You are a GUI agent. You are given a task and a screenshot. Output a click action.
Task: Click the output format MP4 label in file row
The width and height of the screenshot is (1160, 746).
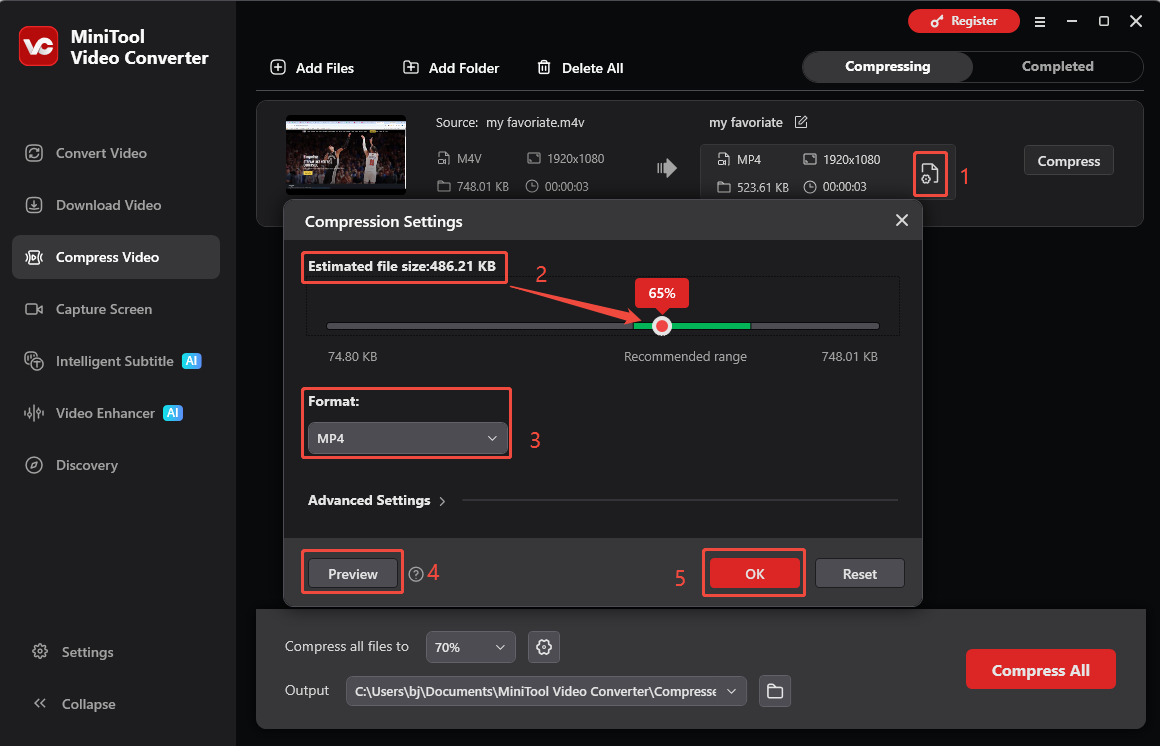(x=749, y=159)
